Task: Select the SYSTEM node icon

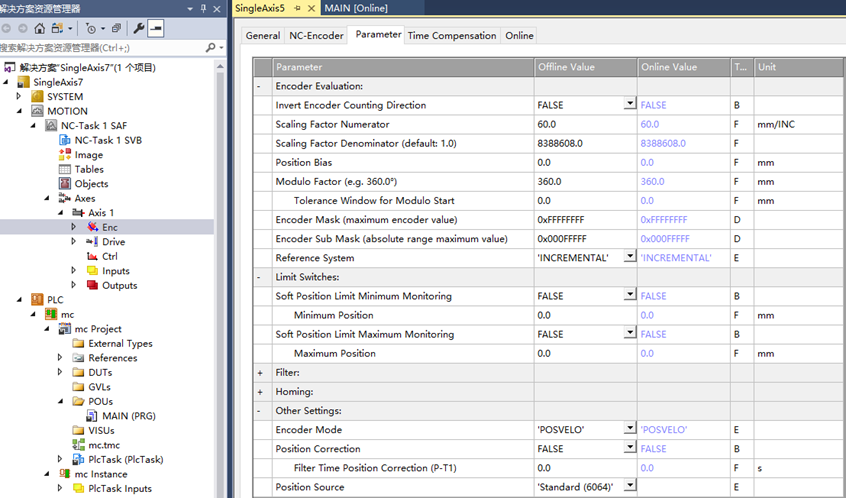Action: [37, 97]
